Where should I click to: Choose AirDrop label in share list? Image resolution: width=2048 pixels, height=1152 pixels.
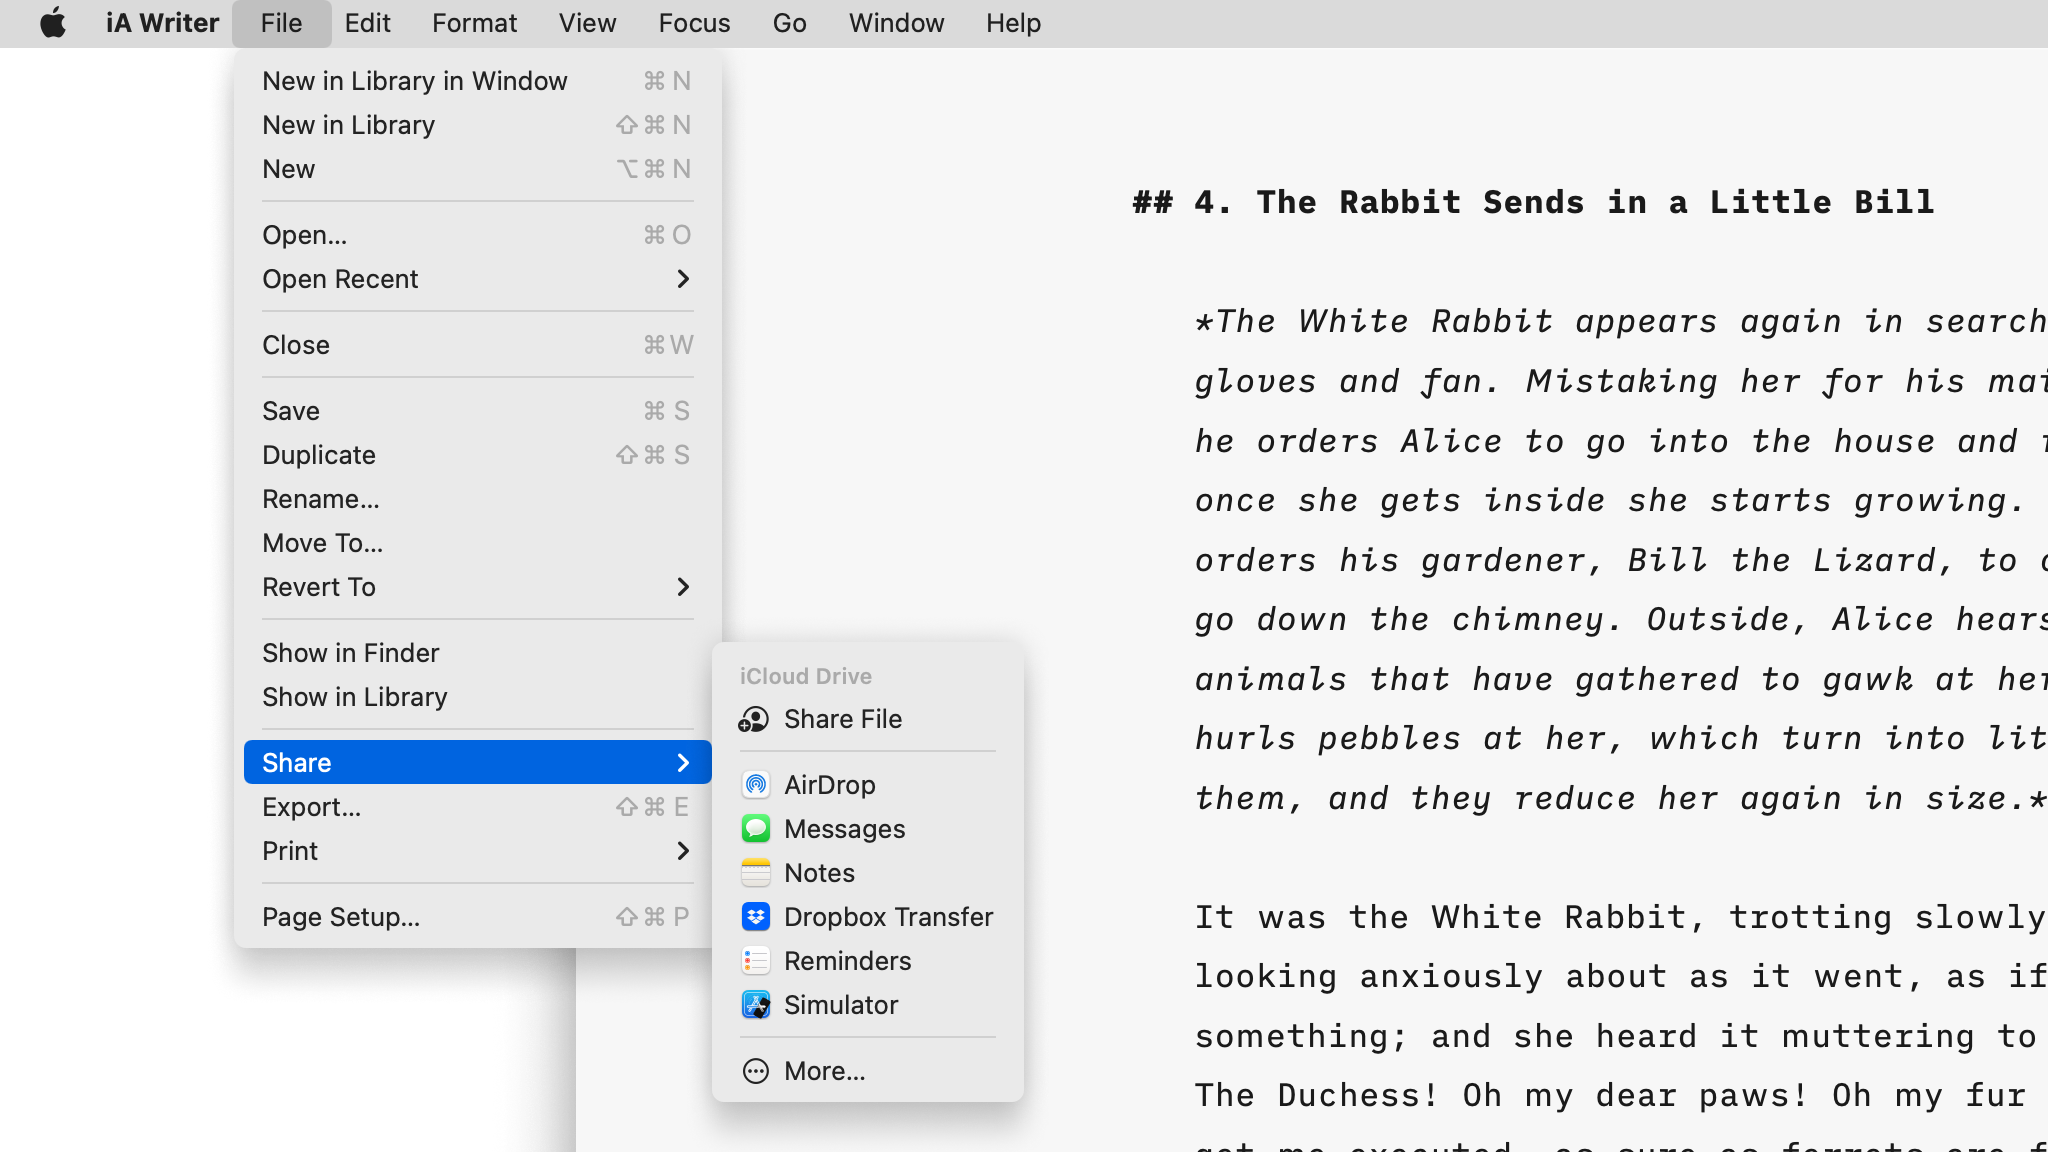click(830, 785)
